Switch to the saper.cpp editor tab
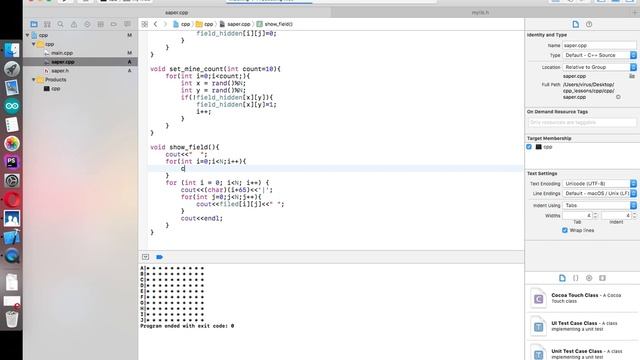Screen dimensions: 640x360 pos(177,13)
